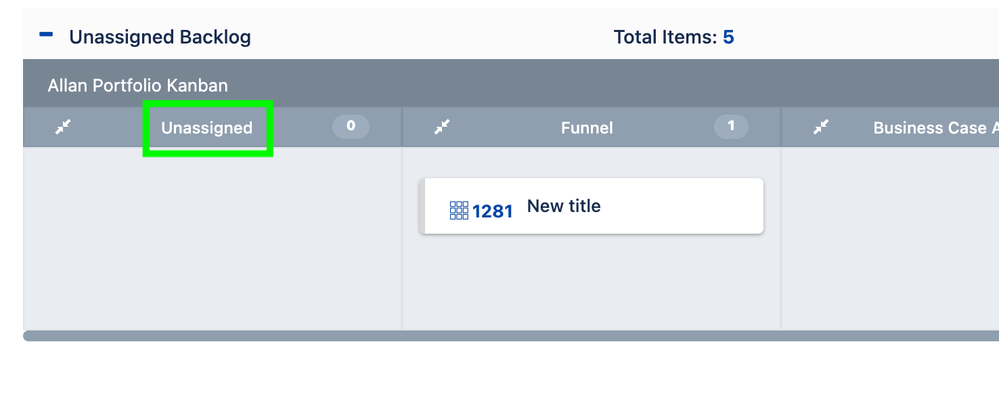Image resolution: width=999 pixels, height=420 pixels.
Task: Click empty space below card in Funnel column
Action: (x=591, y=284)
